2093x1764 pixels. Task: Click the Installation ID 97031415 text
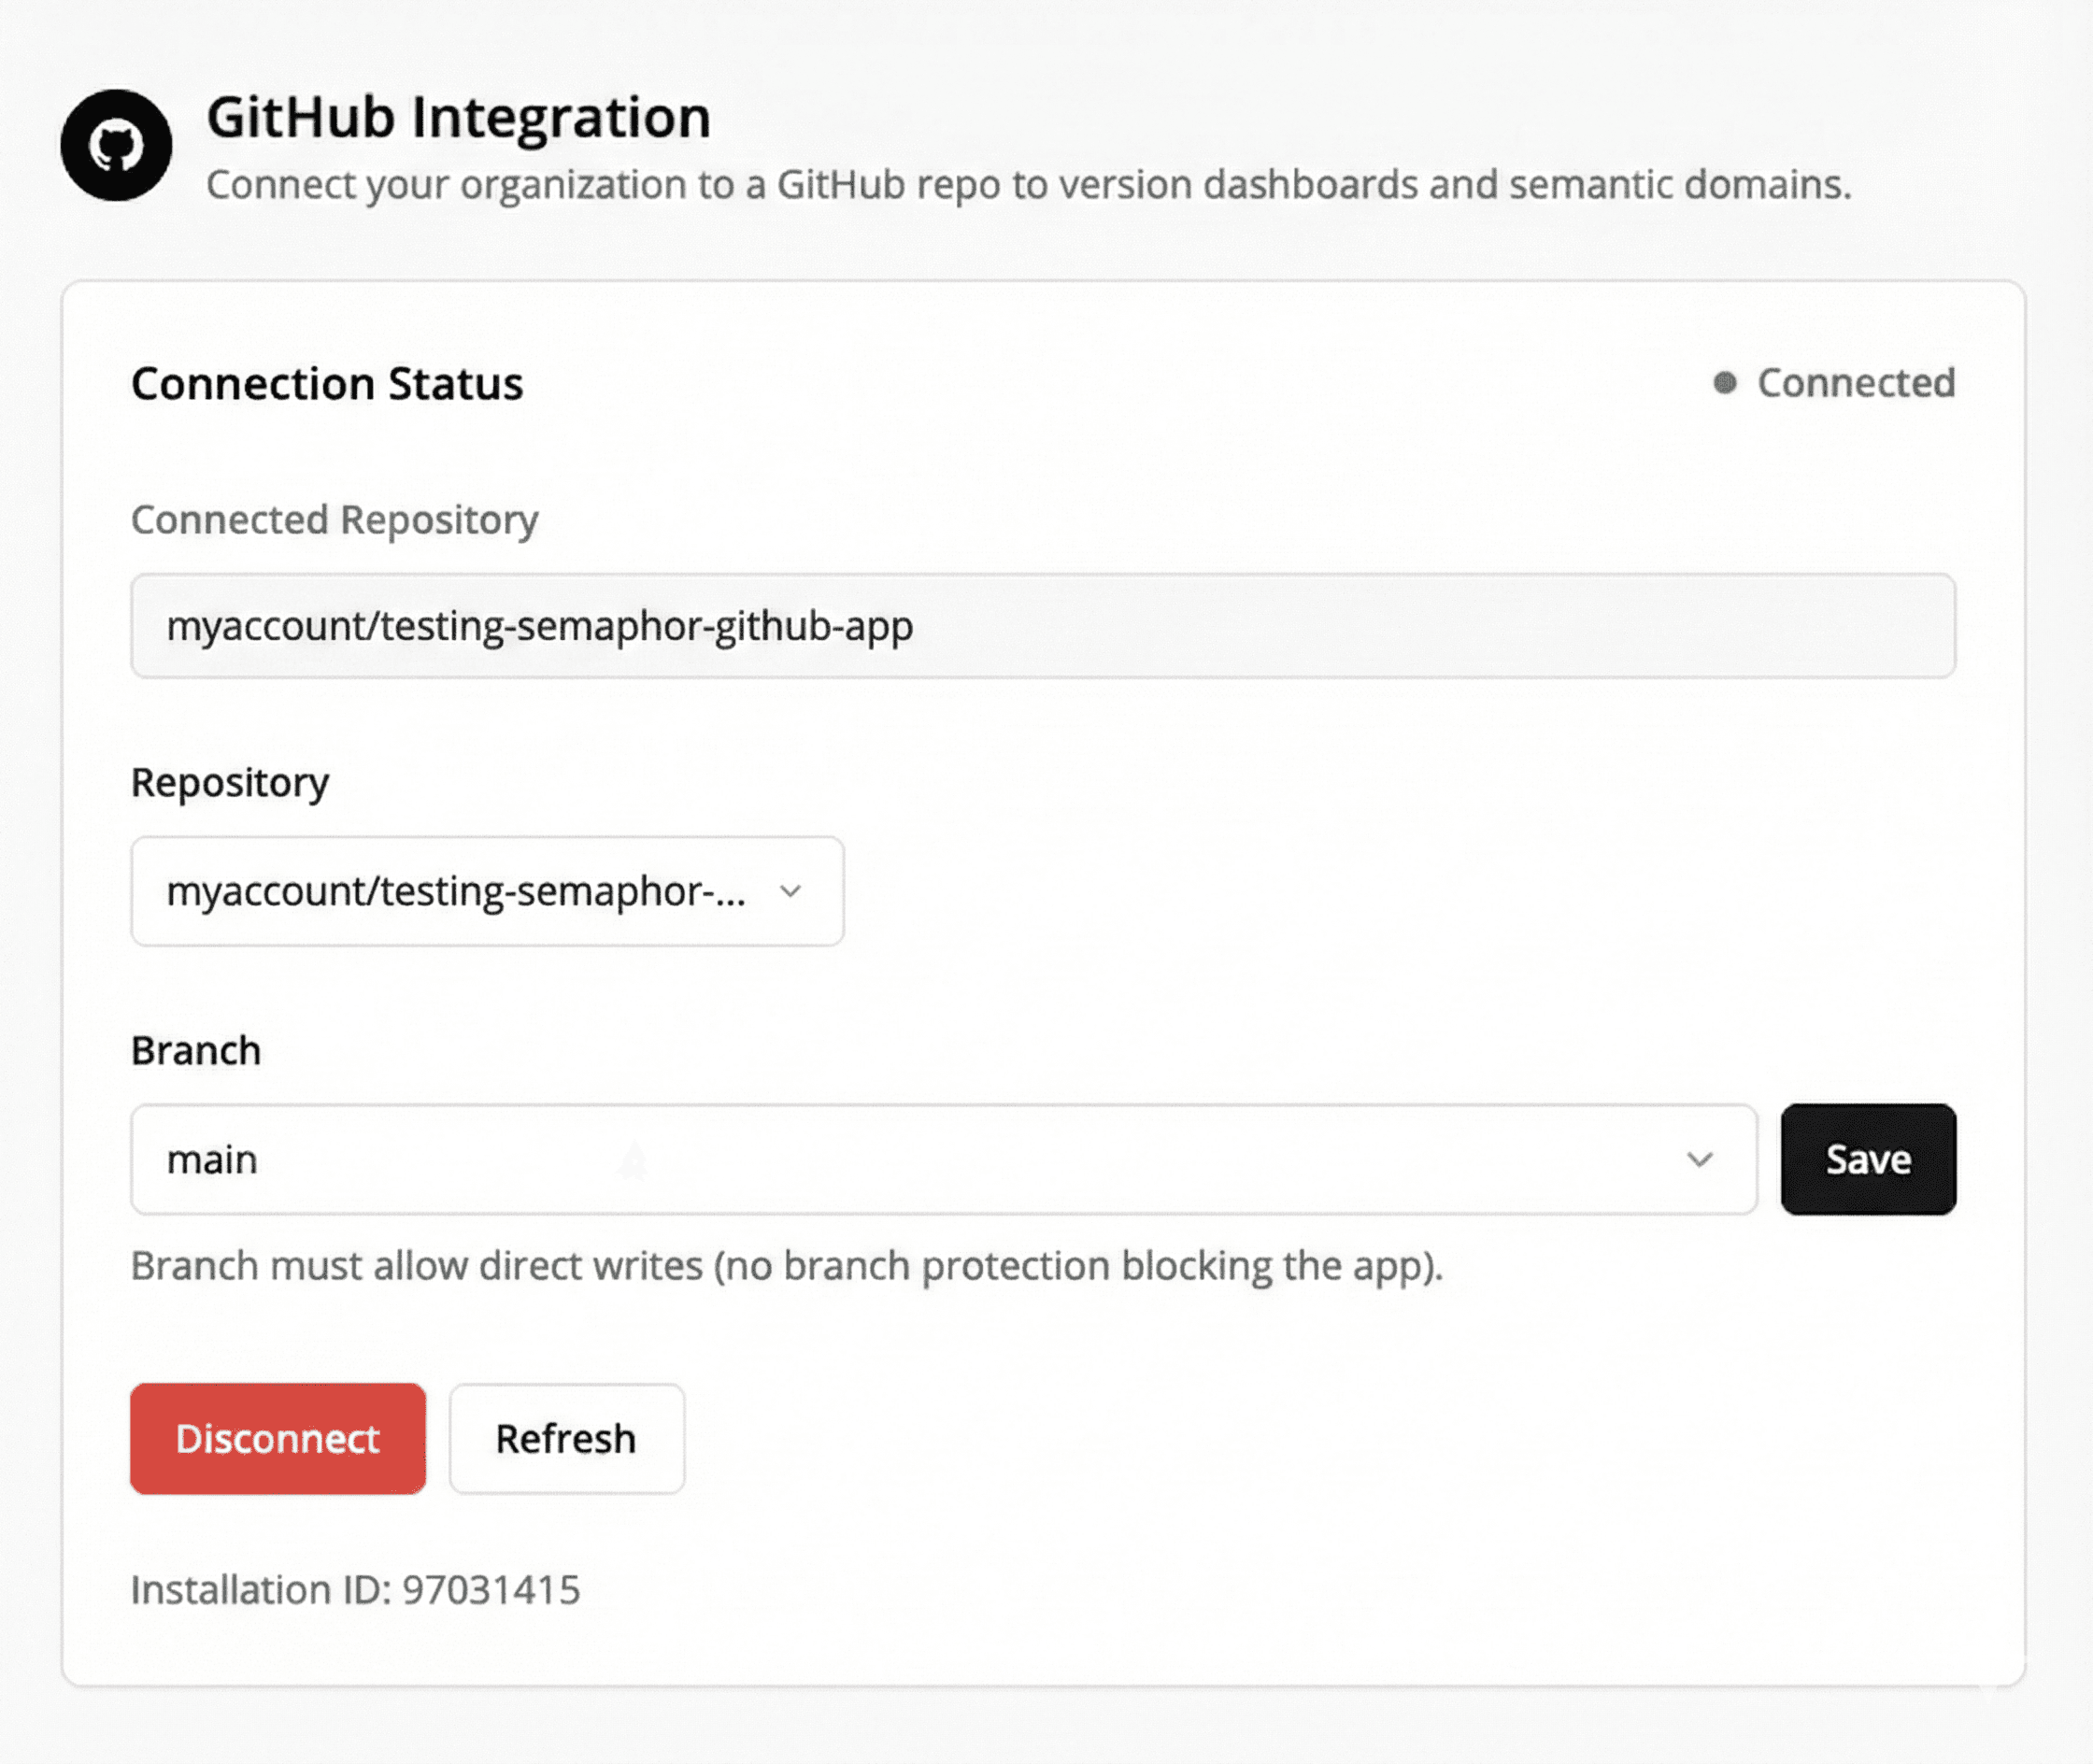click(x=355, y=1589)
